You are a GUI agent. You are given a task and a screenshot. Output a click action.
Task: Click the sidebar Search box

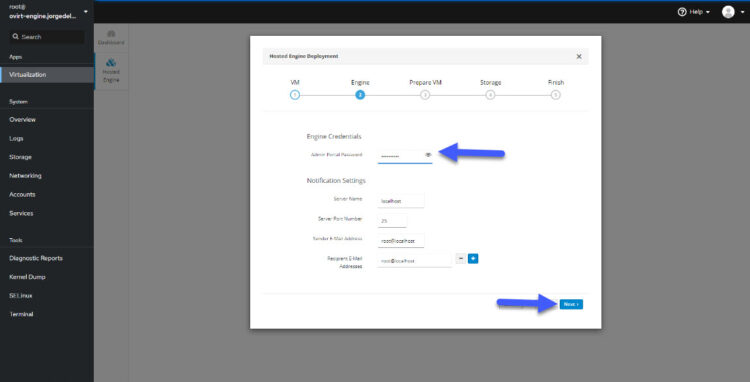pos(47,37)
